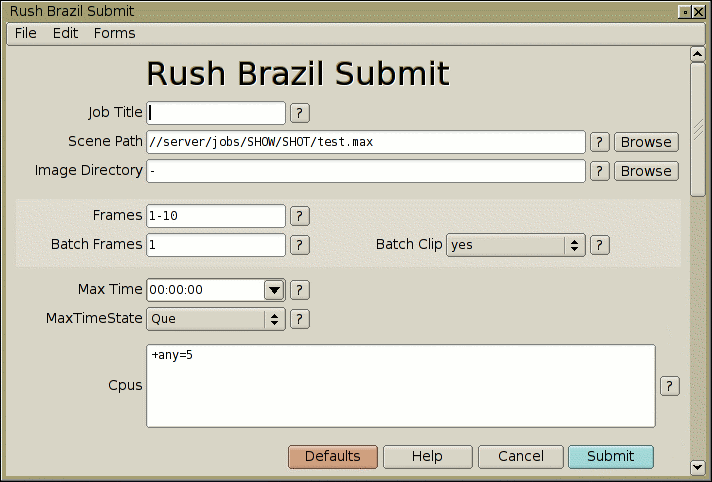Expand the MaxTimeState selector
Viewport: 712px width, 482px height.
tap(216, 319)
